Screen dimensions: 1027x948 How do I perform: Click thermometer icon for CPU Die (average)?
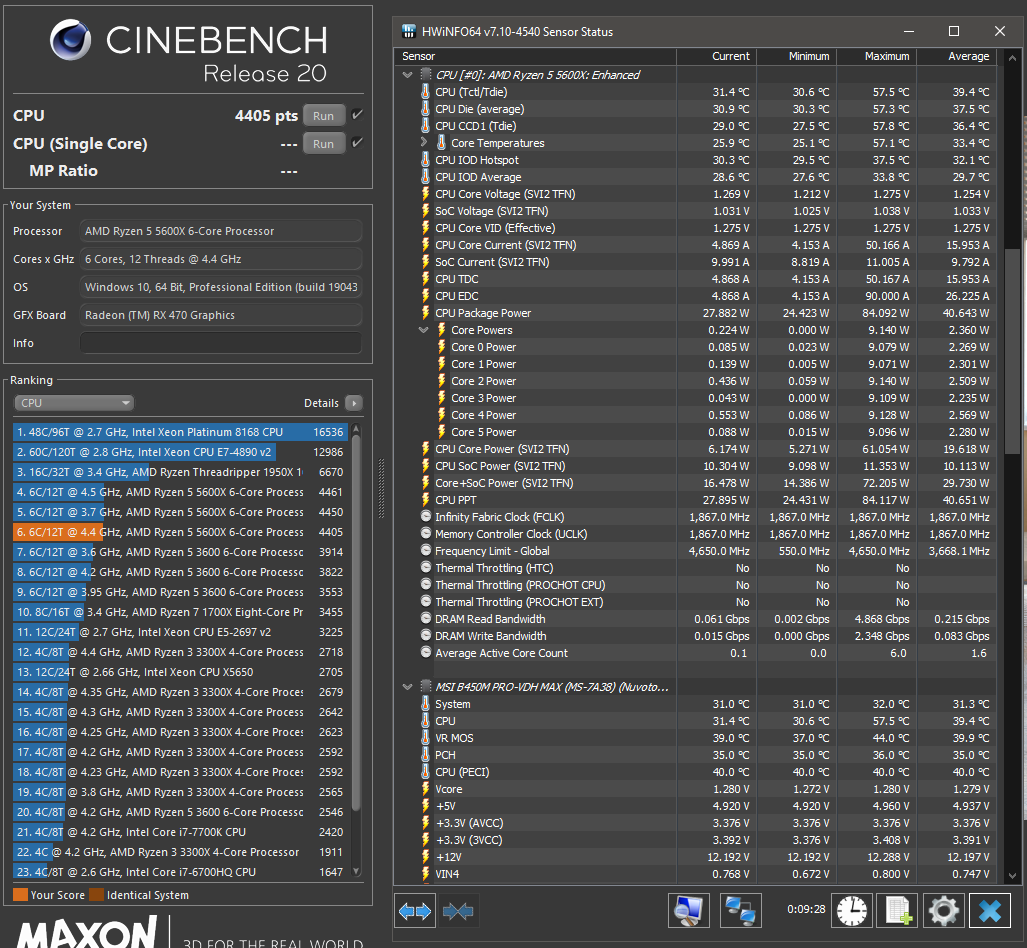[x=425, y=109]
